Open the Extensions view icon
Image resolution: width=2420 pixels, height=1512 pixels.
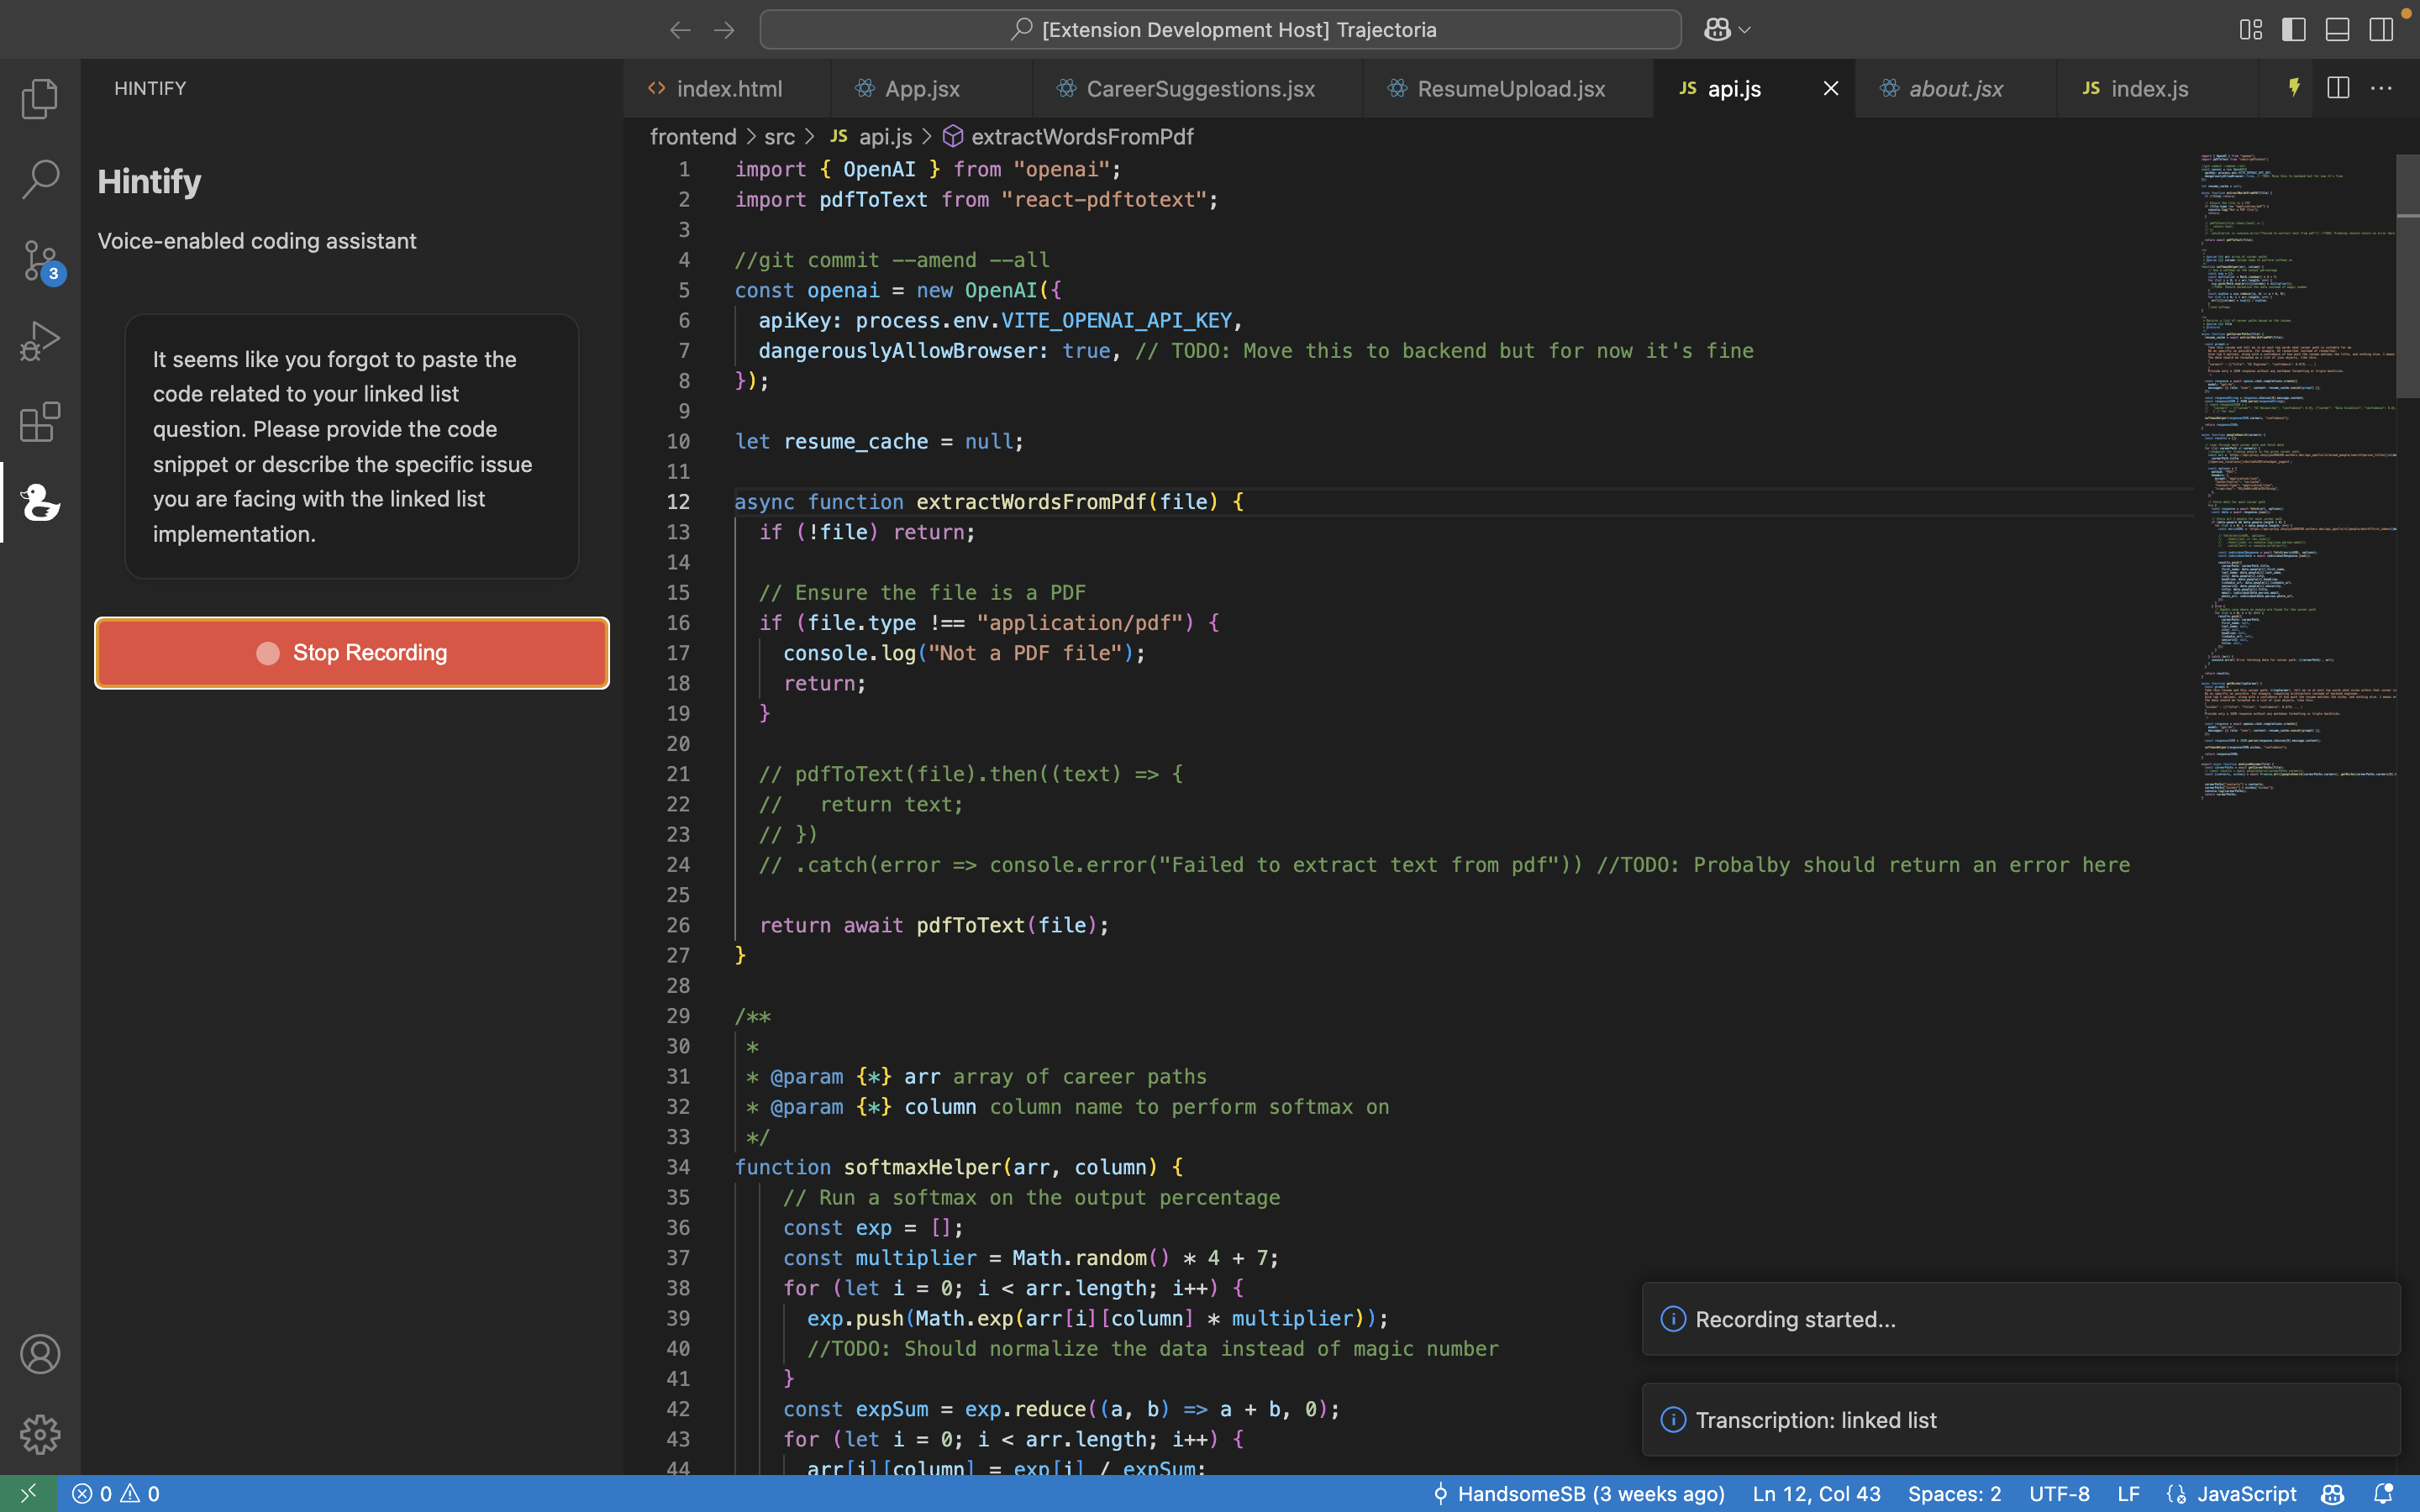[x=40, y=422]
